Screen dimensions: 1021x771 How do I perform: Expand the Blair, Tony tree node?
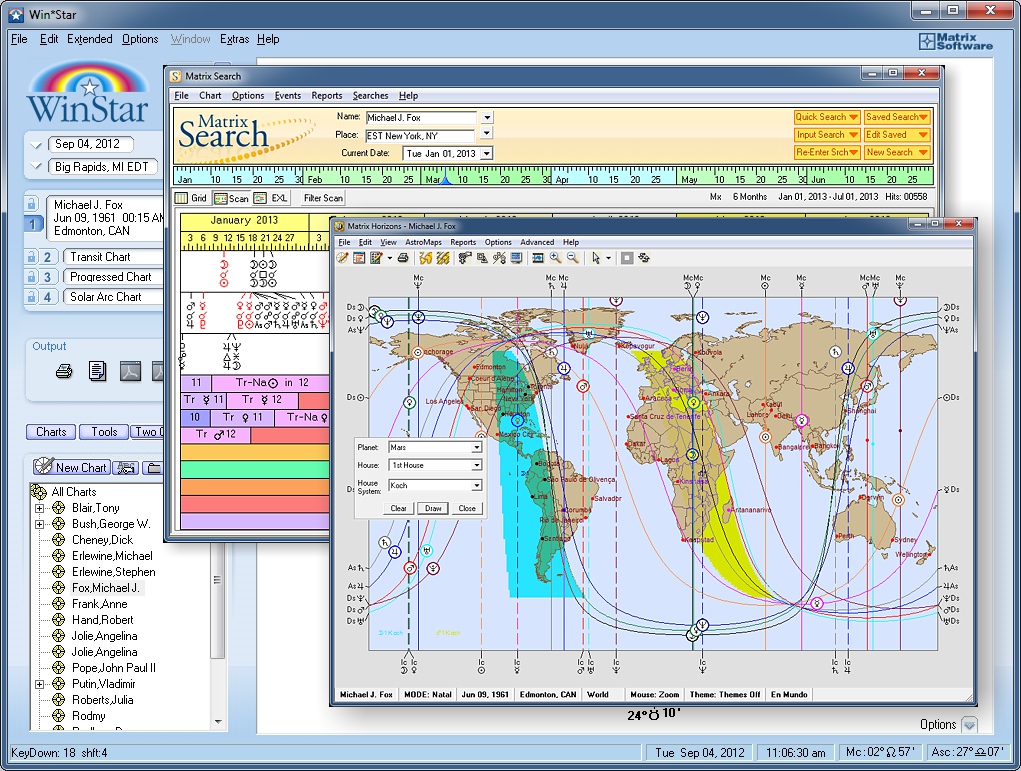(39, 508)
